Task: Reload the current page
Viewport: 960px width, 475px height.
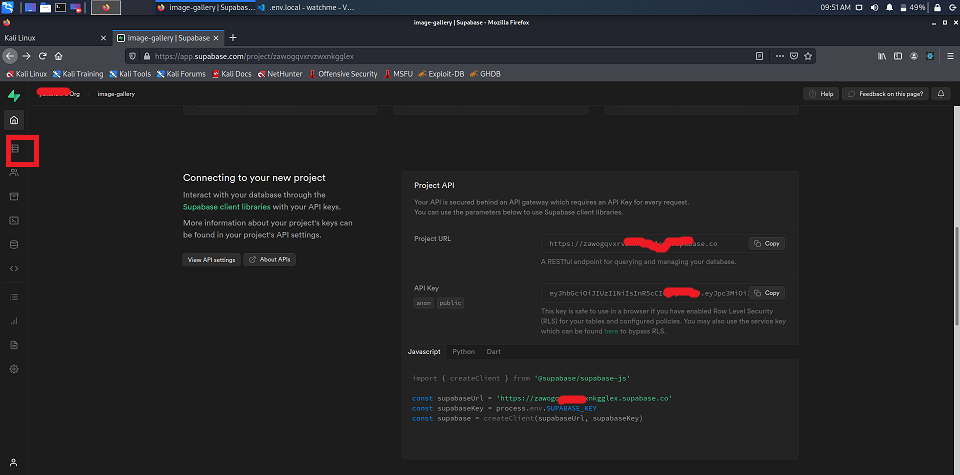Action: [x=43, y=56]
